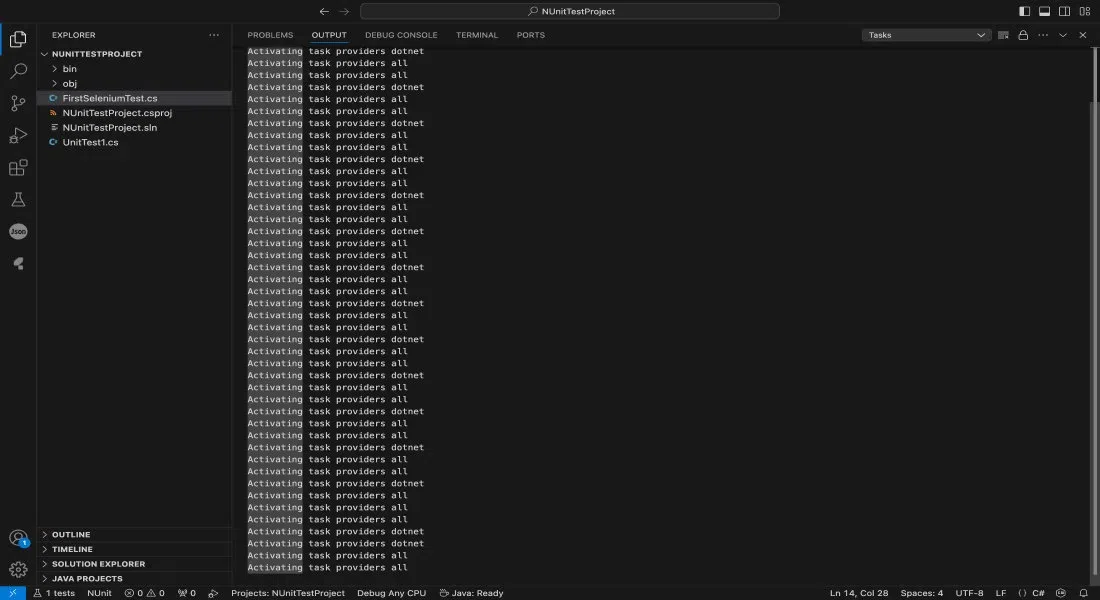Screen dimensions: 1100x600
Task: Toggle the primary side bar layout icon
Action: [x=1024, y=11]
